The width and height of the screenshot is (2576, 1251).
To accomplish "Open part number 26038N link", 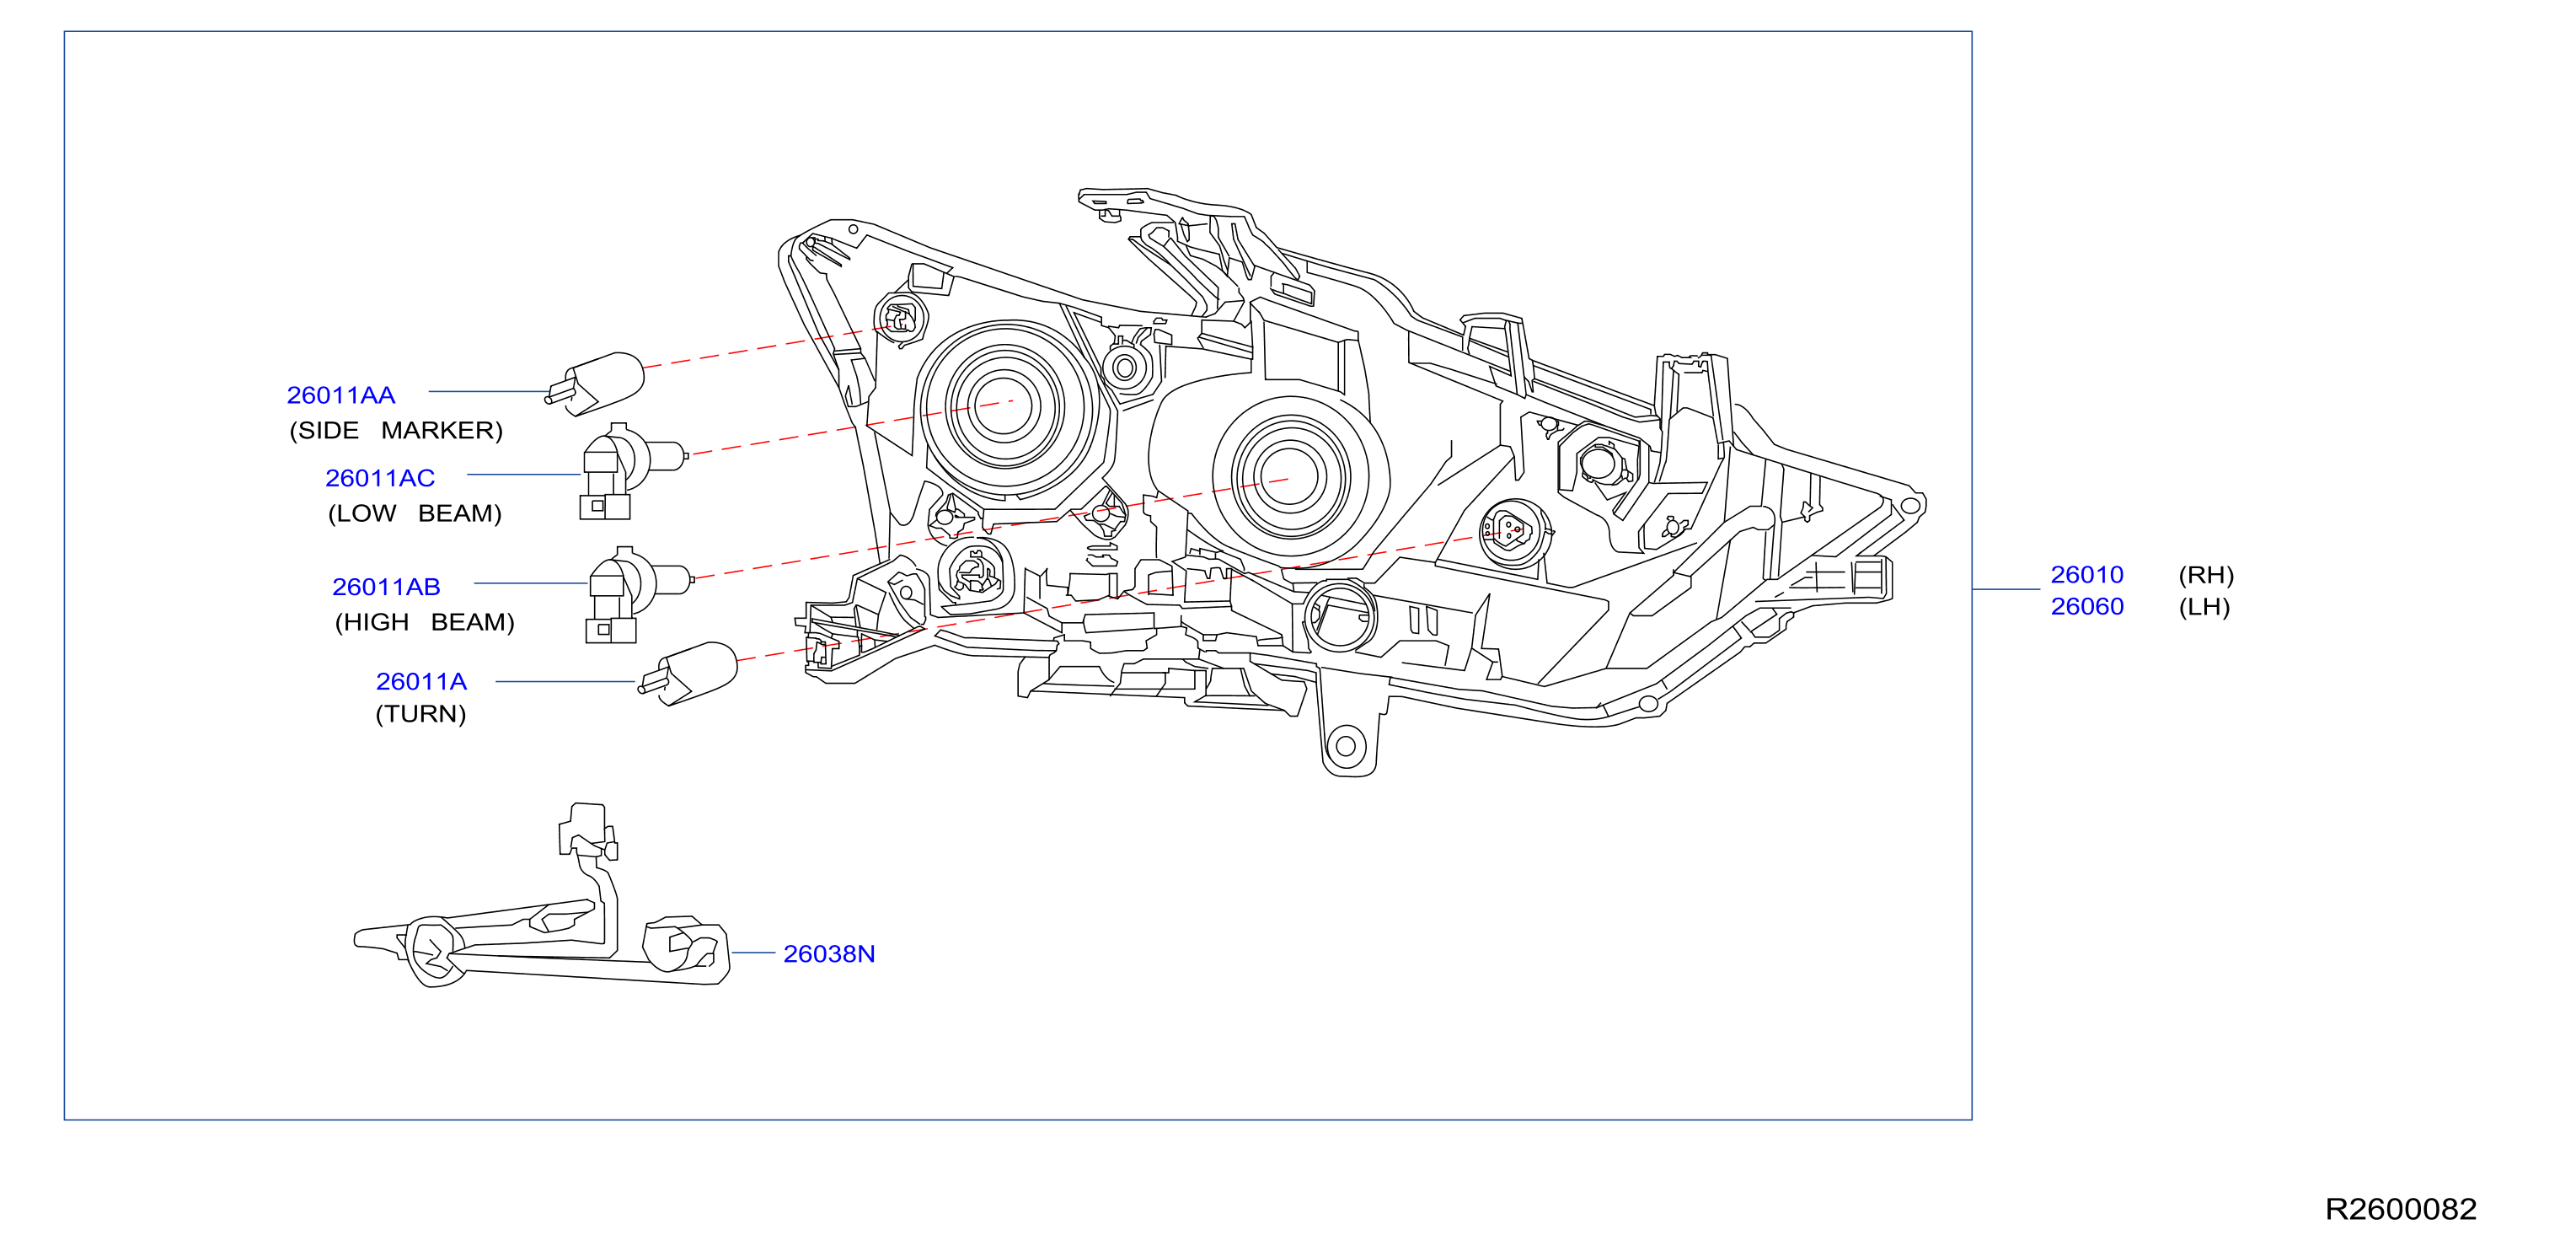I will click(829, 954).
